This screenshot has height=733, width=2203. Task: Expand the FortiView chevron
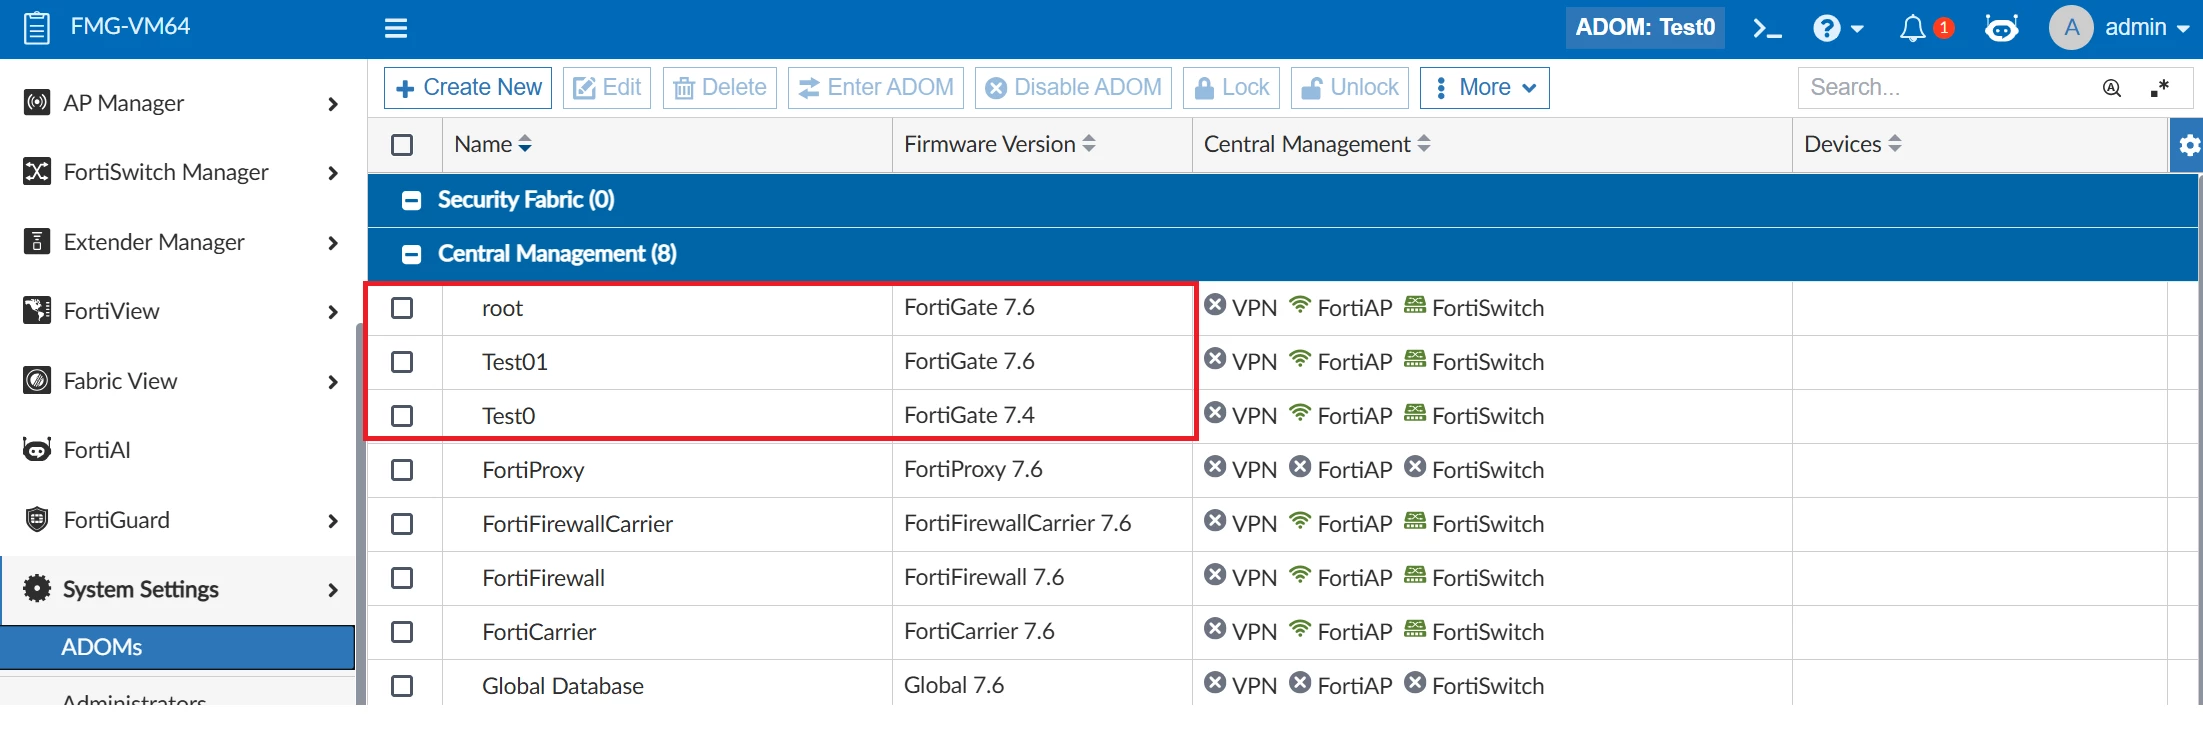point(333,312)
